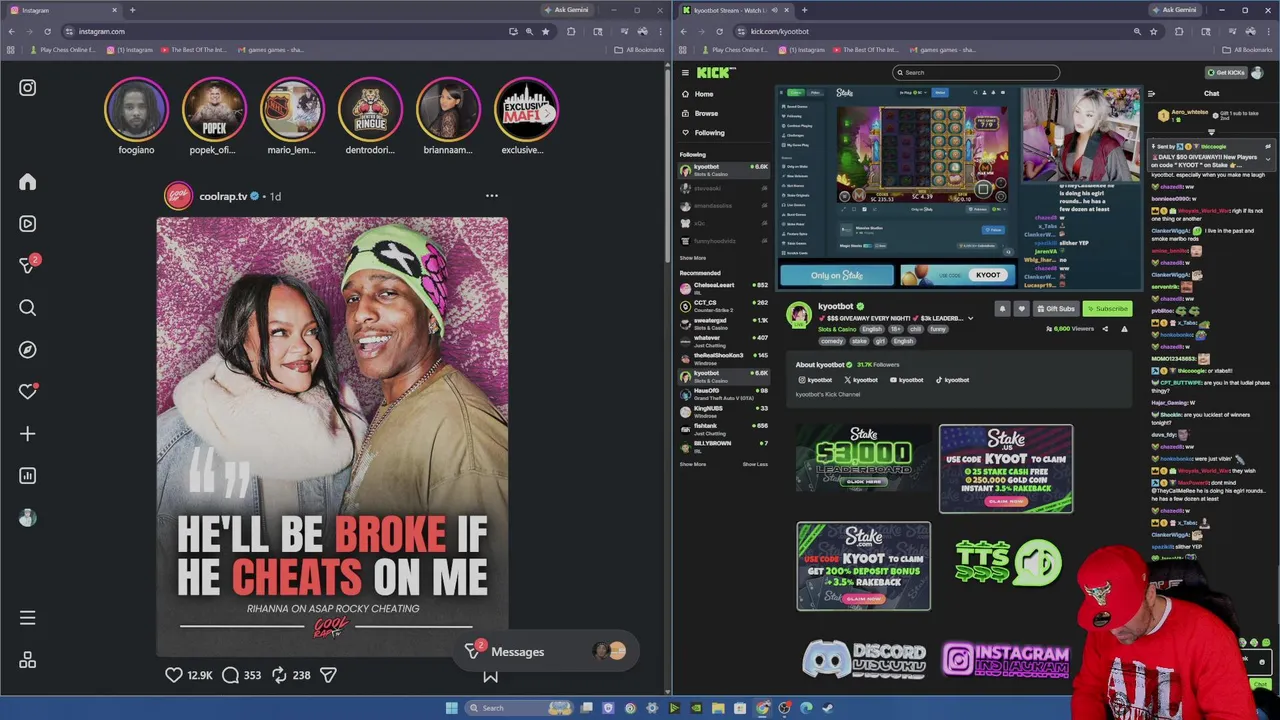The image size is (1280, 720).
Task: Share the coolrap.tv post via send icon
Action: [x=328, y=675]
